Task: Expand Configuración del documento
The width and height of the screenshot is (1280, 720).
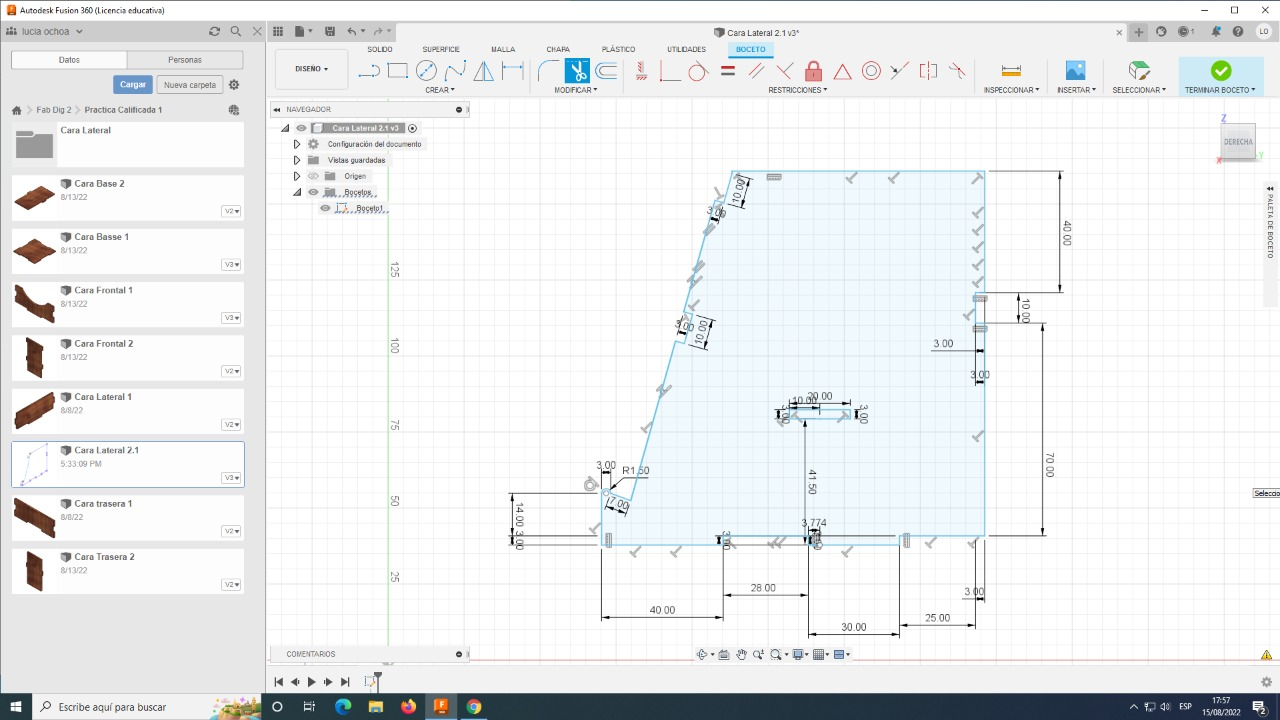Action: pyautogui.click(x=297, y=144)
